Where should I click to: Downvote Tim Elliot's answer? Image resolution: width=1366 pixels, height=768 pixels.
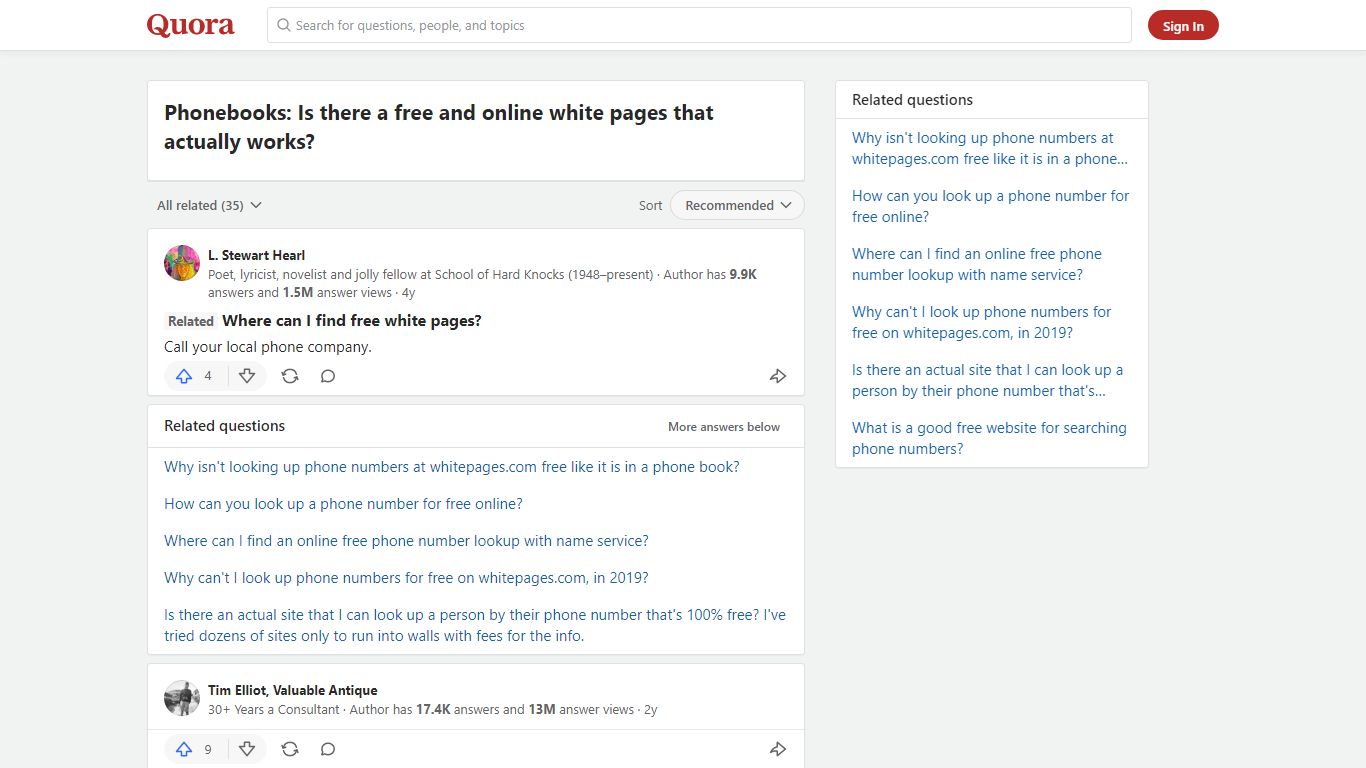(x=247, y=749)
